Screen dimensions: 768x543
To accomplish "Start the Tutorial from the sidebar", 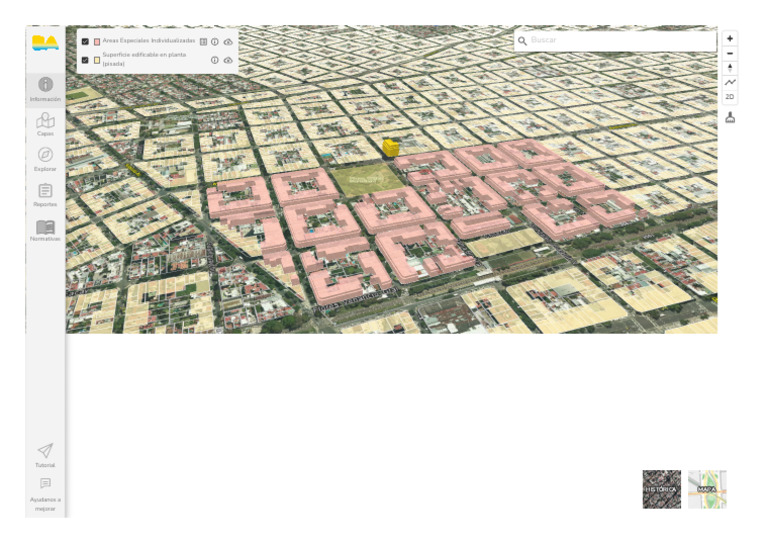I will pyautogui.click(x=45, y=455).
